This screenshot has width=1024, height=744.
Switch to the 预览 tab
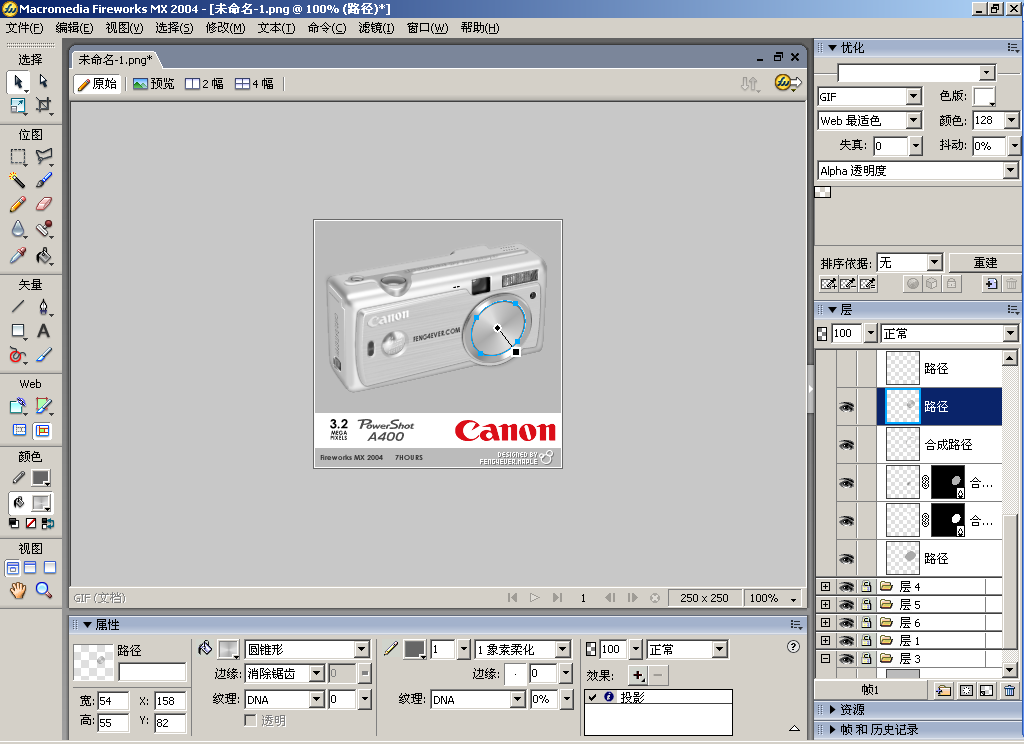154,84
